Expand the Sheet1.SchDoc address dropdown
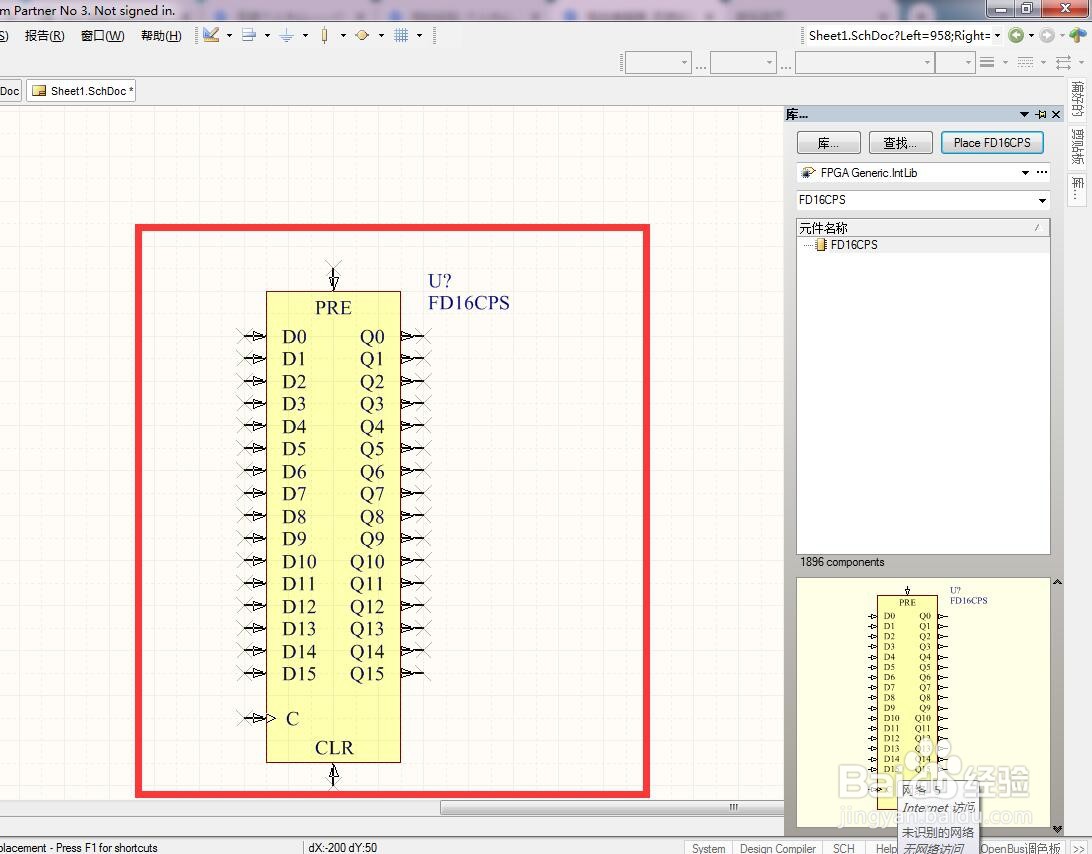Image resolution: width=1092 pixels, height=854 pixels. 997,36
